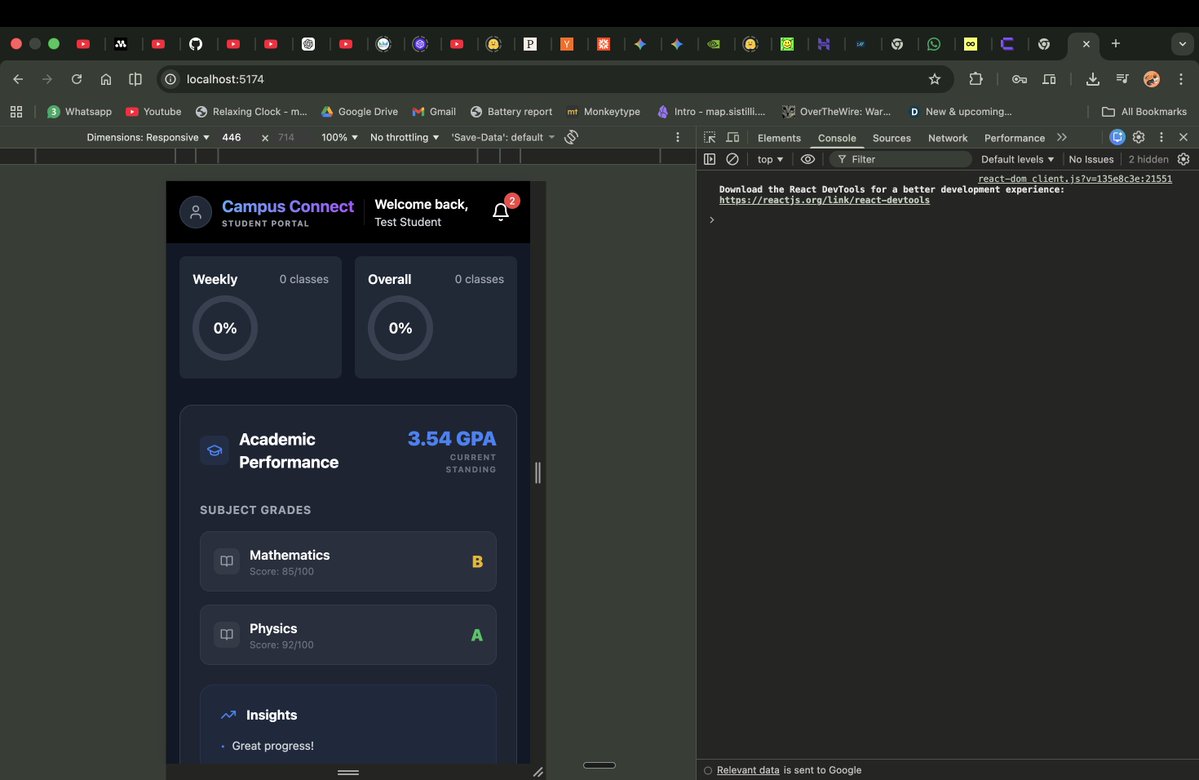Image resolution: width=1199 pixels, height=780 pixels.
Task: Click the trending arrow Insights icon
Action: (228, 715)
